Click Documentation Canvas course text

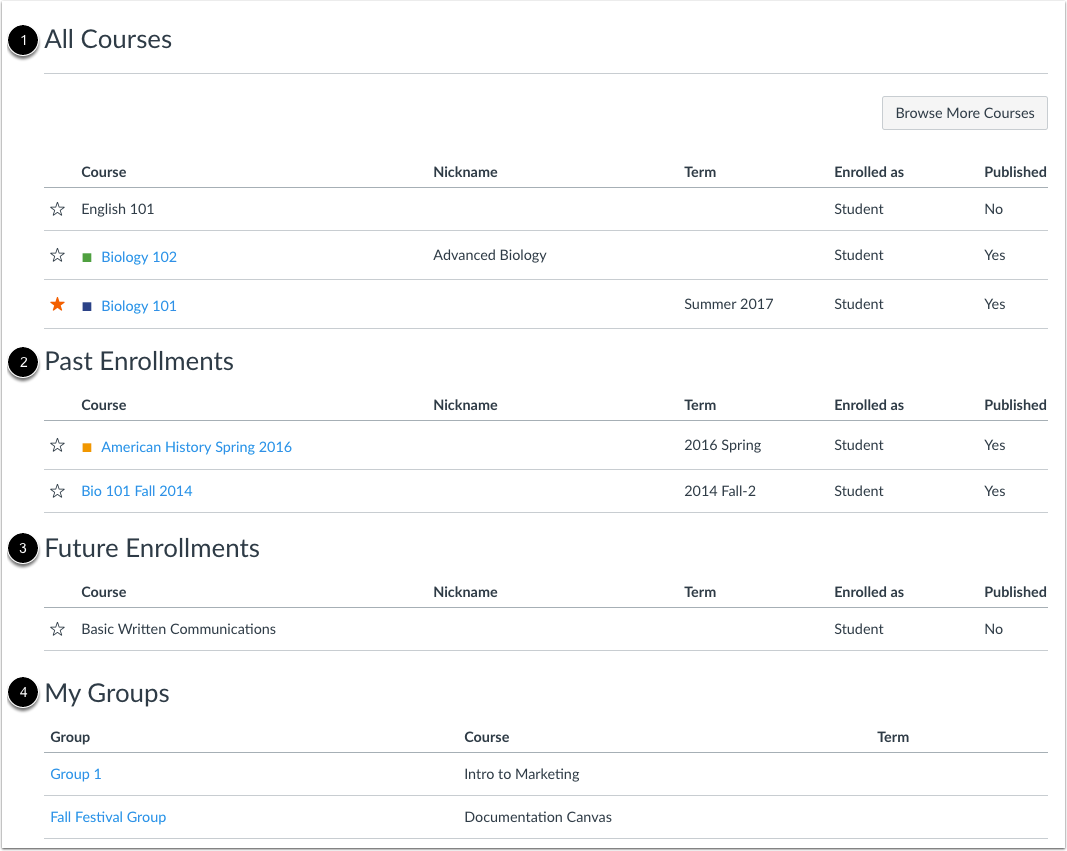[538, 817]
